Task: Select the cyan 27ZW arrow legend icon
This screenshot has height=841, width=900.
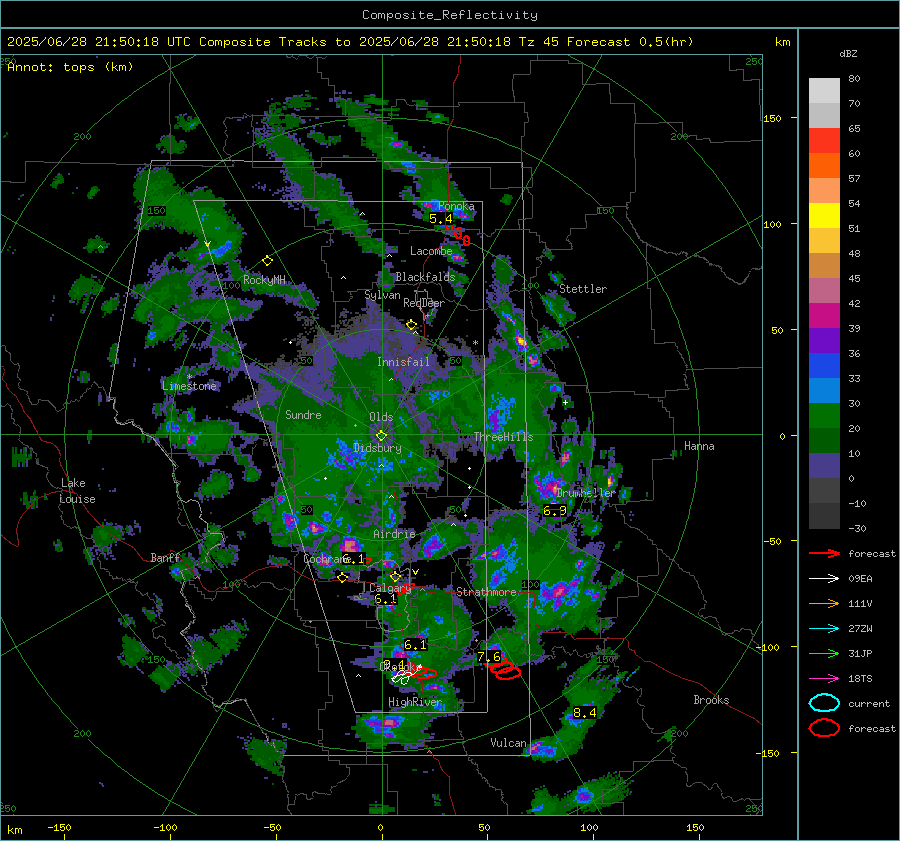Action: [824, 629]
